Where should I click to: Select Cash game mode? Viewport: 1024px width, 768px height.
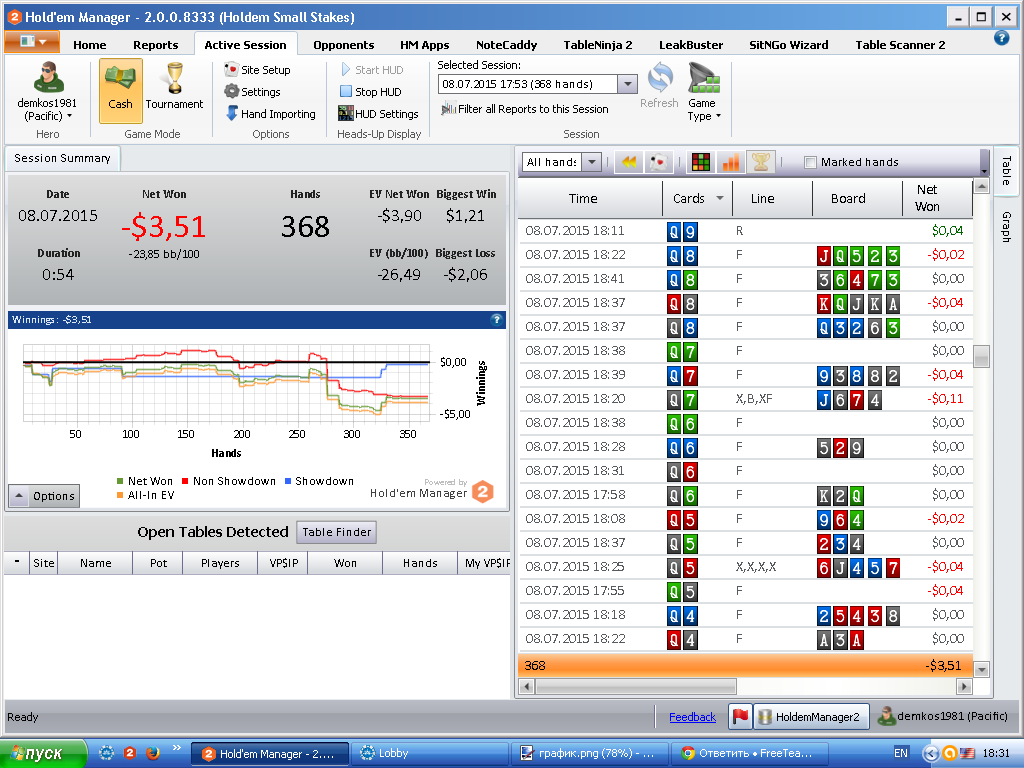click(121, 91)
